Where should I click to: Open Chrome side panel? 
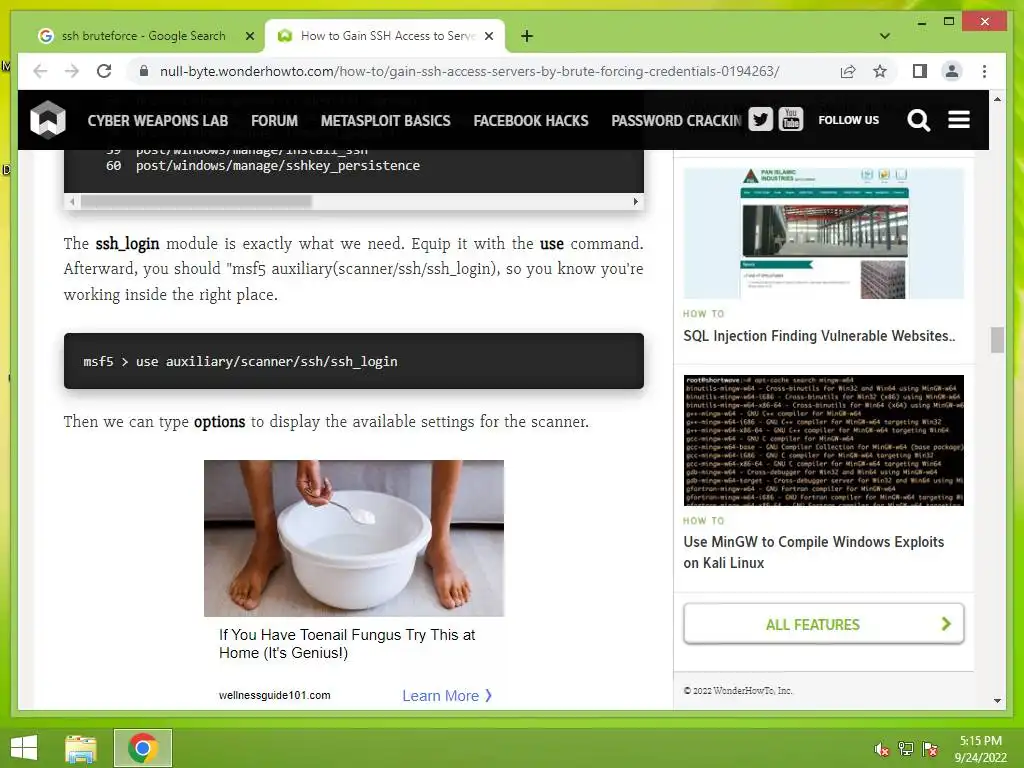click(x=920, y=71)
